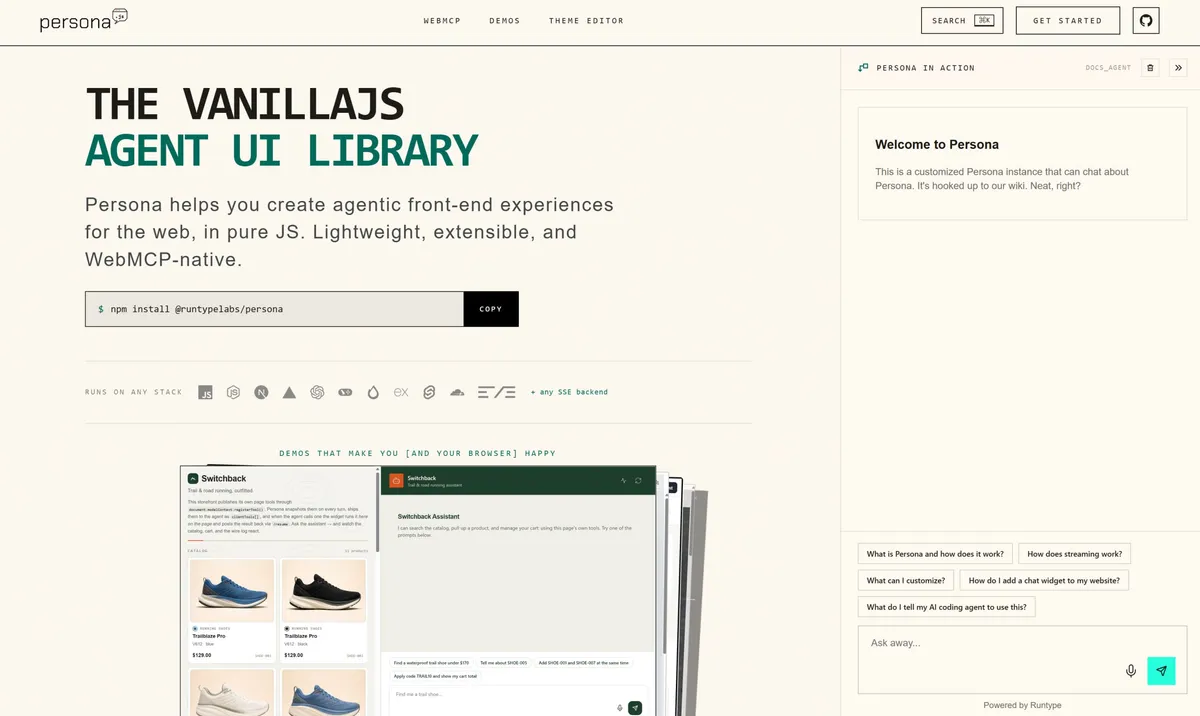Click the trash icon to clear chat
The image size is (1200, 716).
pyautogui.click(x=1150, y=68)
